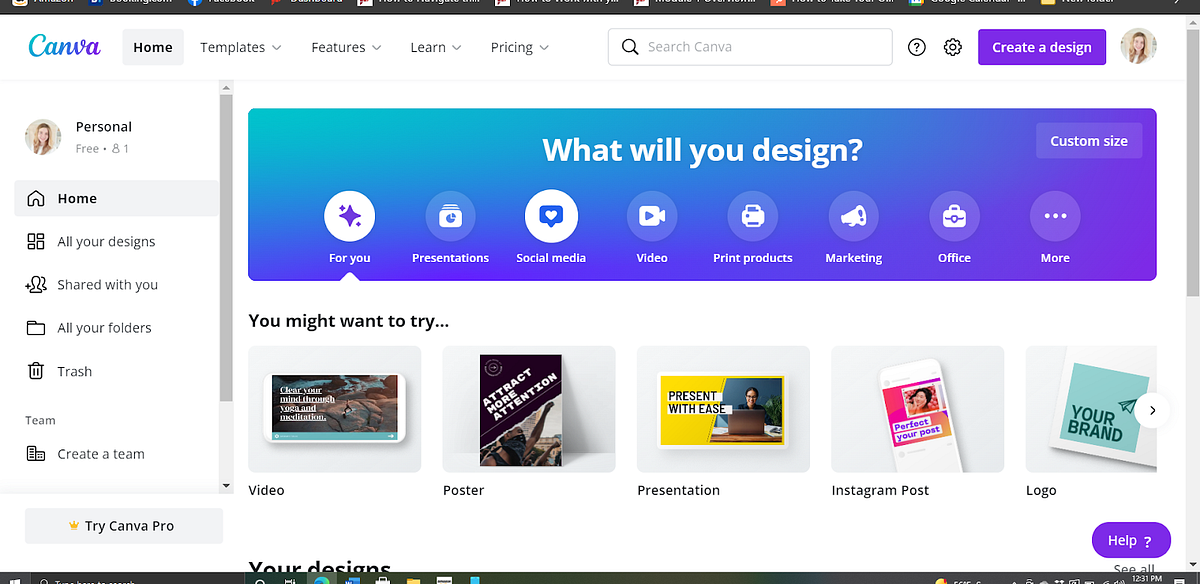
Task: Open the Instagram Post template thumbnail
Action: coord(917,409)
